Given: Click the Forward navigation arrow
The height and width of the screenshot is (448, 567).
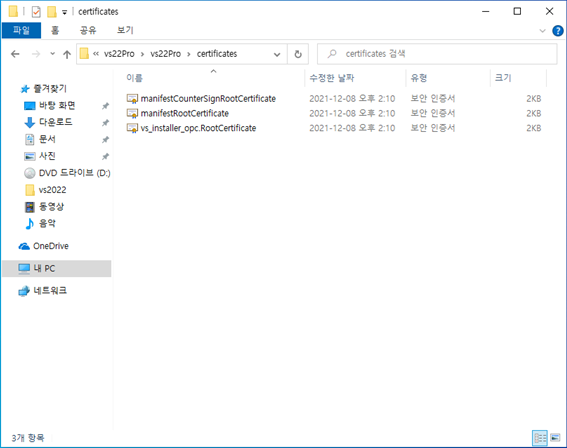Looking at the screenshot, I should (36, 54).
